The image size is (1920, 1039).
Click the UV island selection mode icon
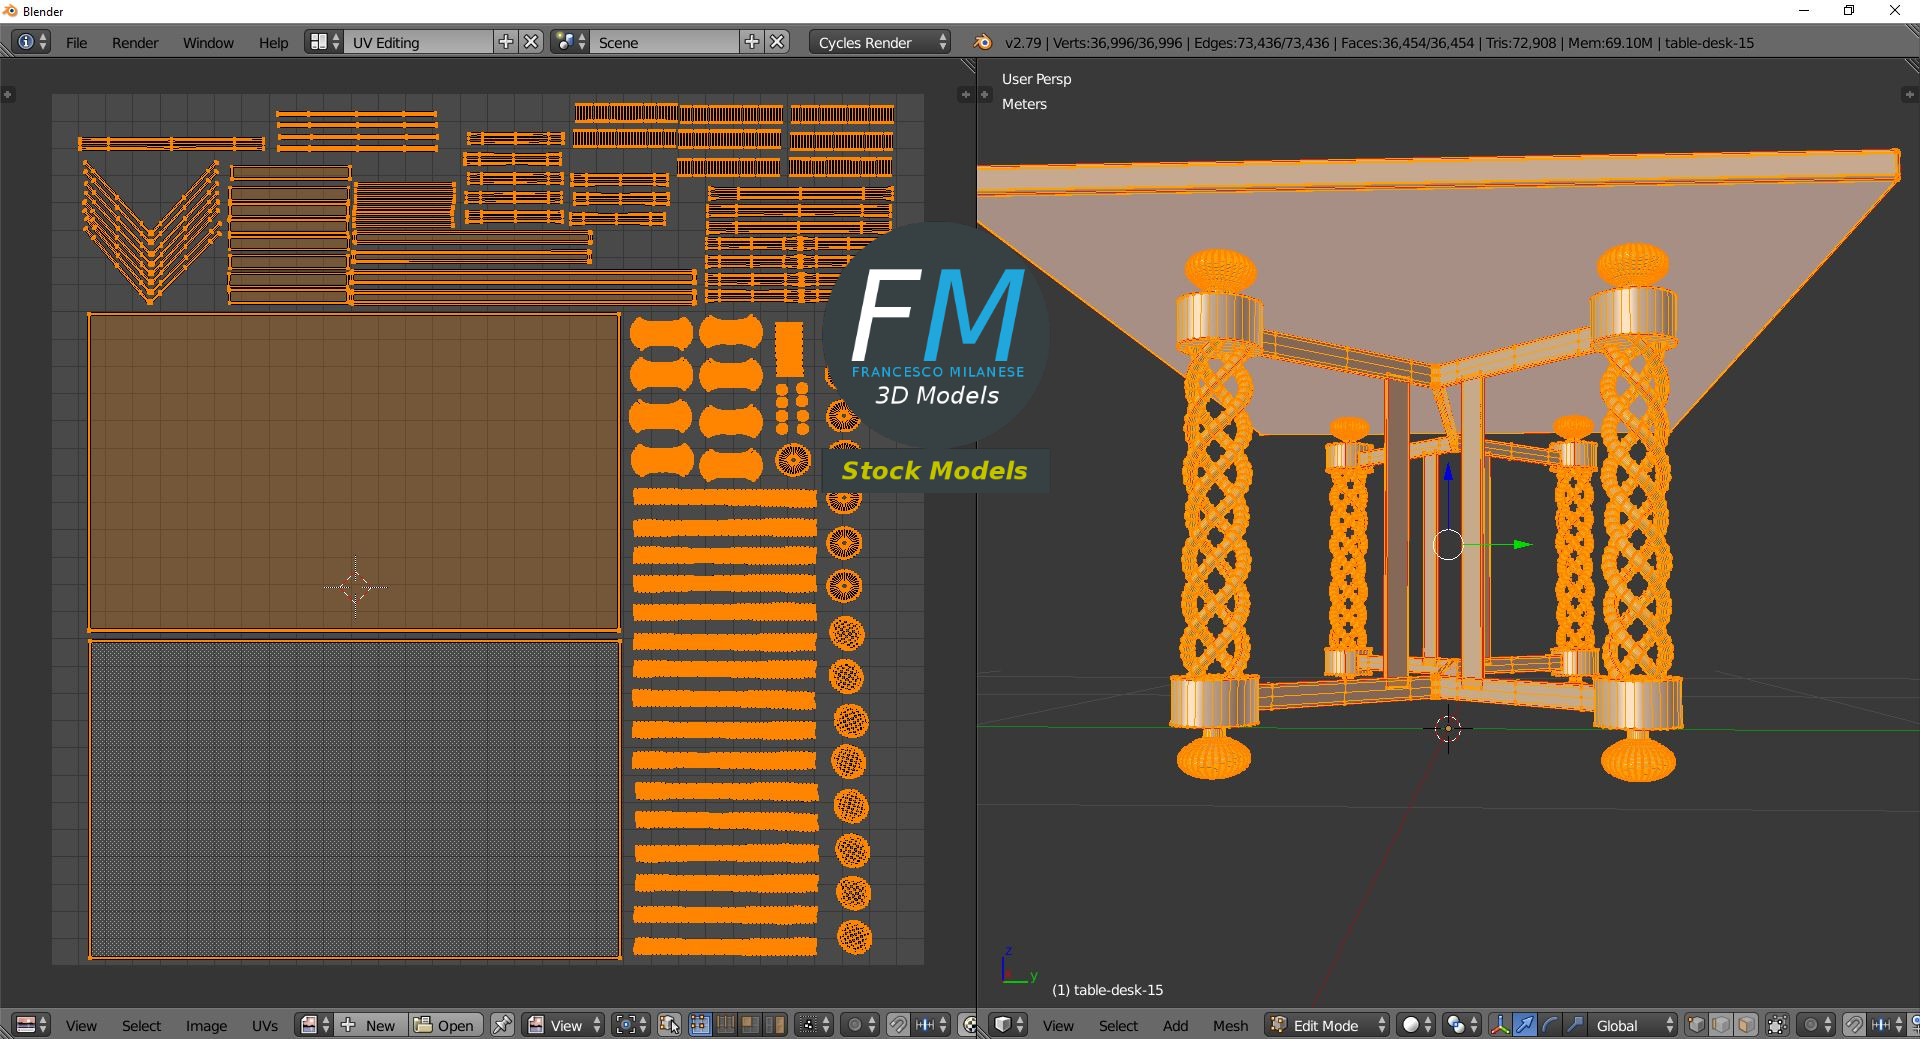(x=775, y=1025)
